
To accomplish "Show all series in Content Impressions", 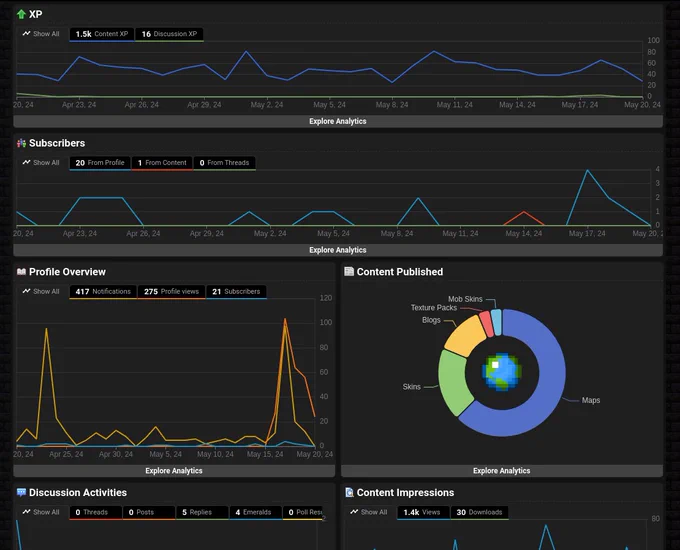I will tap(369, 512).
